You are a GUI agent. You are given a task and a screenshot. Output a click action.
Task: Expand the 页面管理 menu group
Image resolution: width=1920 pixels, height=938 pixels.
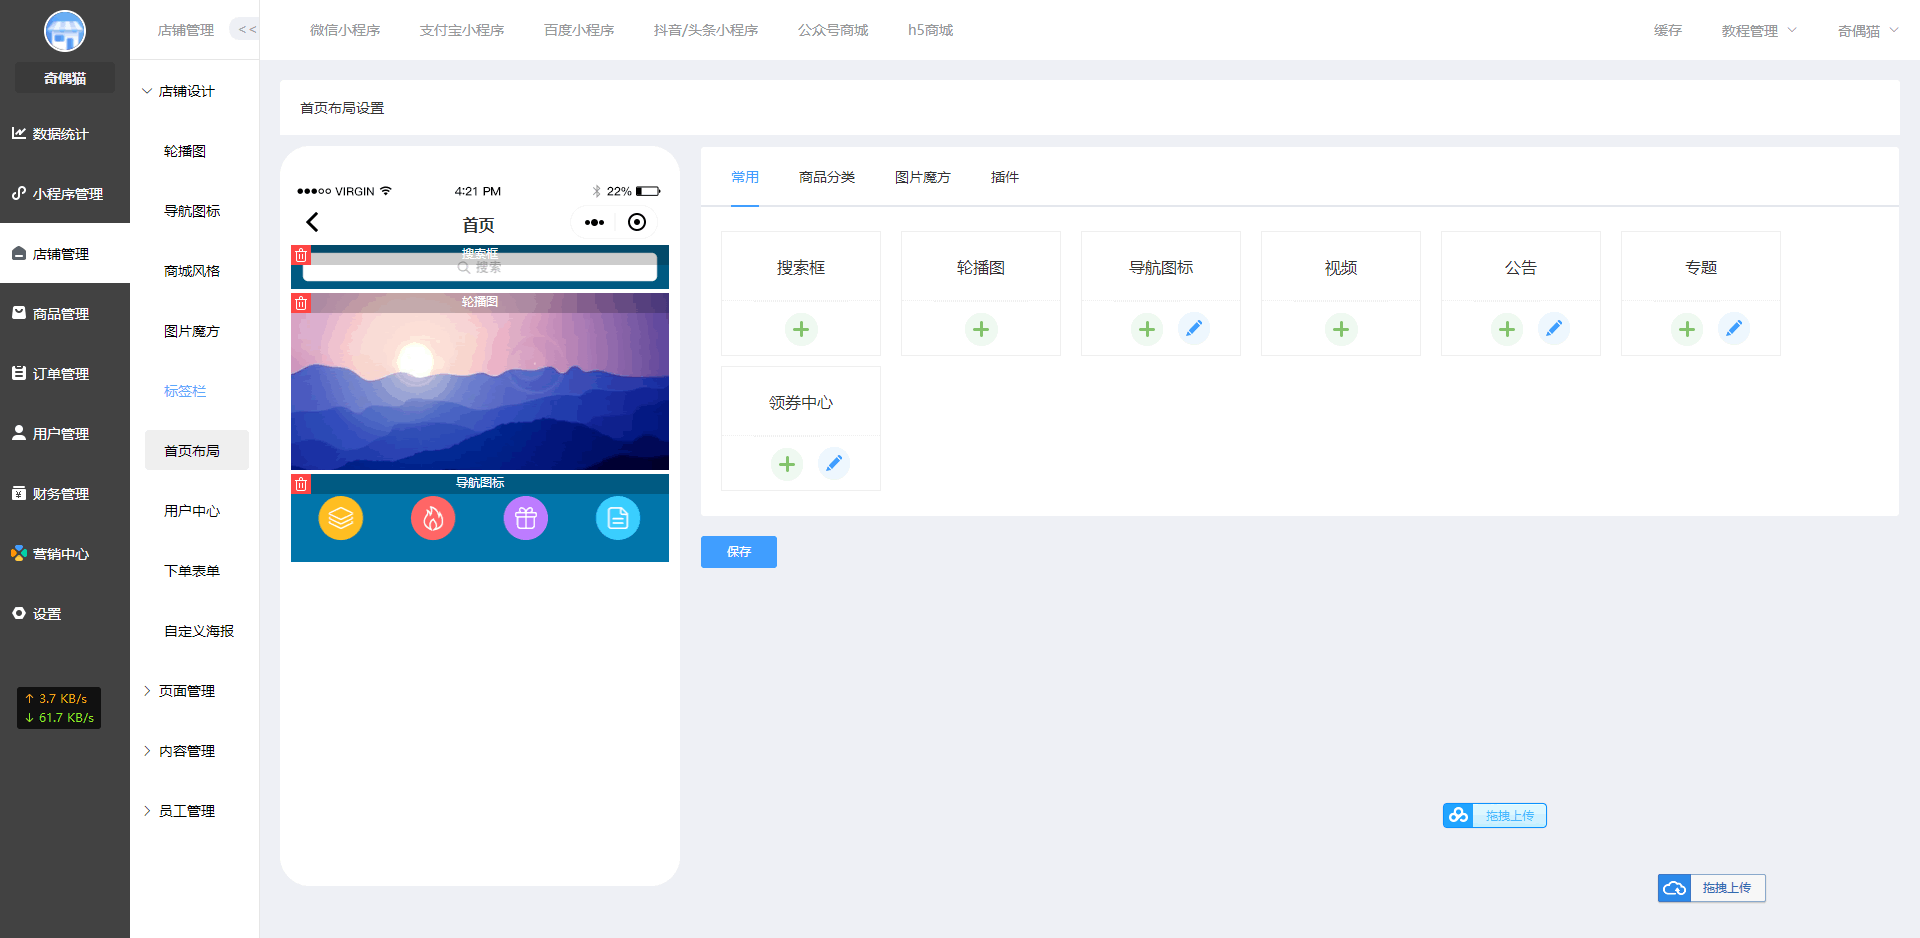pyautogui.click(x=179, y=691)
